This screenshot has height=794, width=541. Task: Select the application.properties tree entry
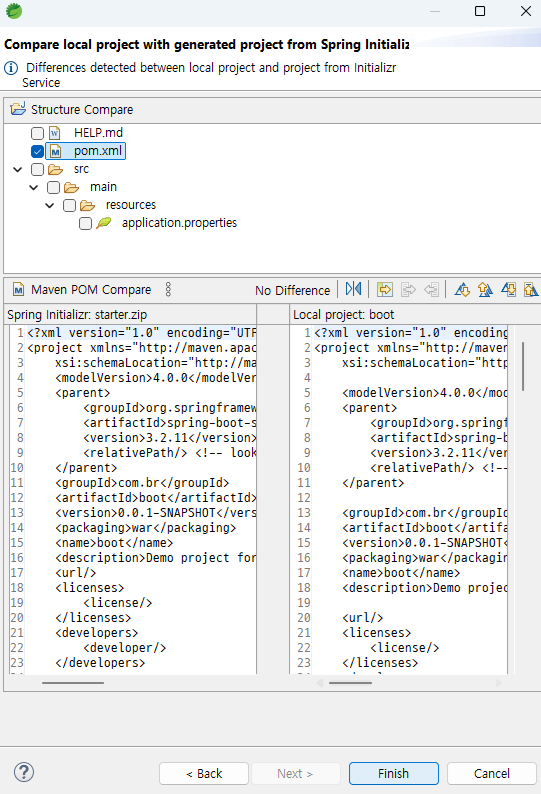pyautogui.click(x=179, y=223)
